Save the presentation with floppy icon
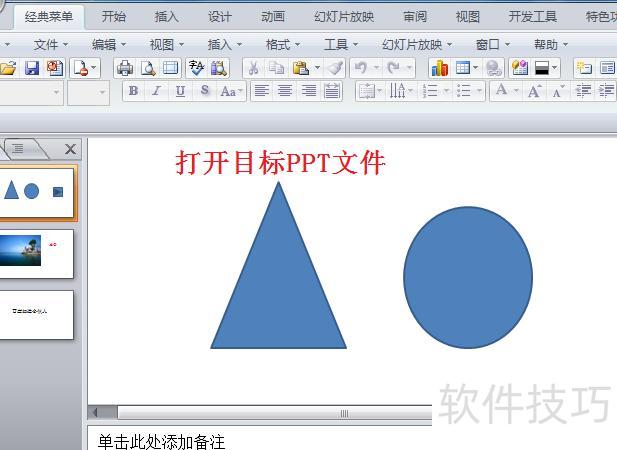Screen dimensions: 617x450 tap(31, 68)
